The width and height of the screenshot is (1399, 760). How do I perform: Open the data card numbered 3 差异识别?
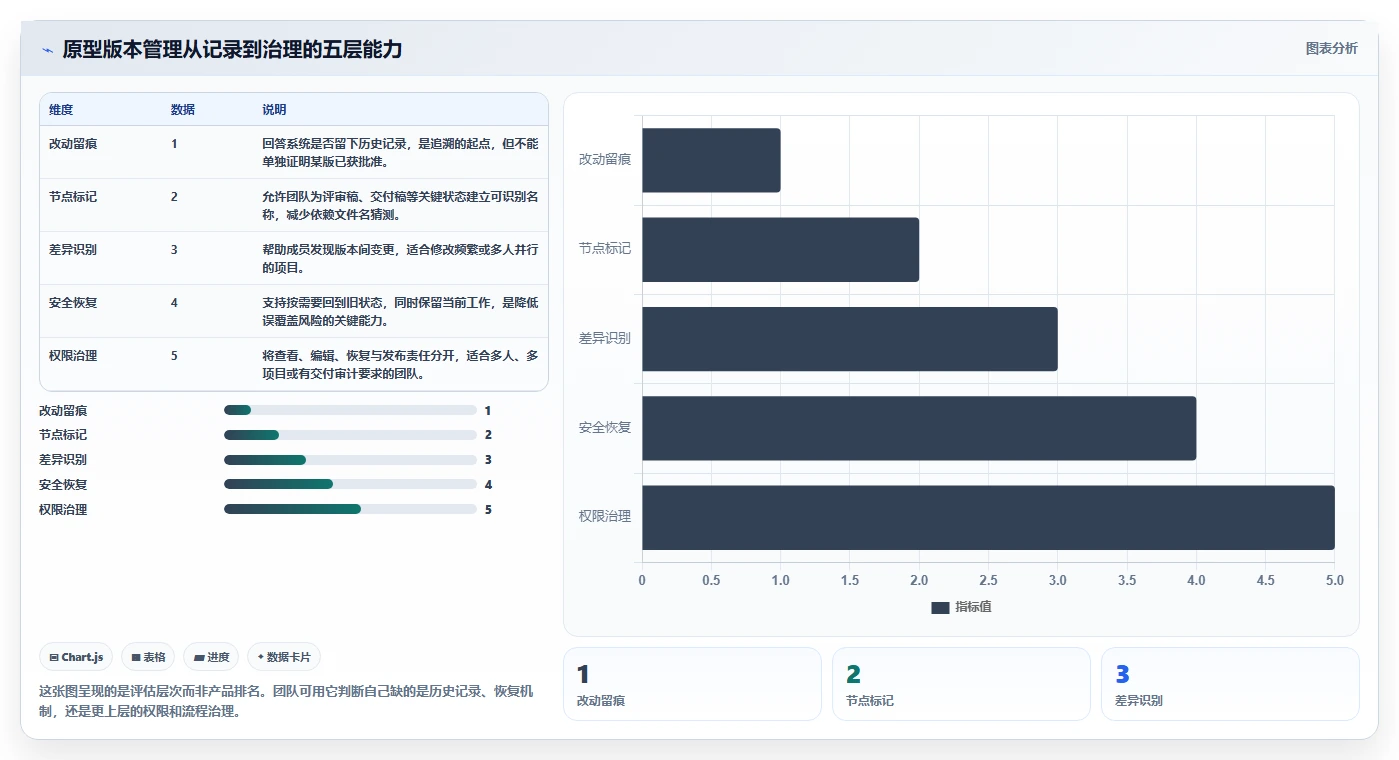(1230, 684)
